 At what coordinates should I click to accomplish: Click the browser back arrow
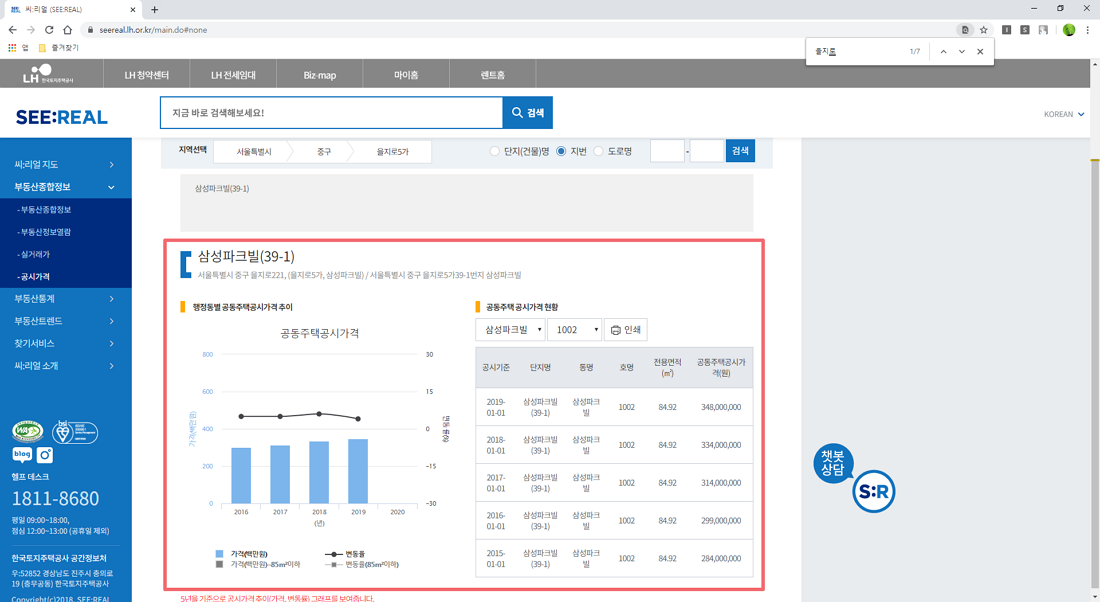click(x=13, y=29)
